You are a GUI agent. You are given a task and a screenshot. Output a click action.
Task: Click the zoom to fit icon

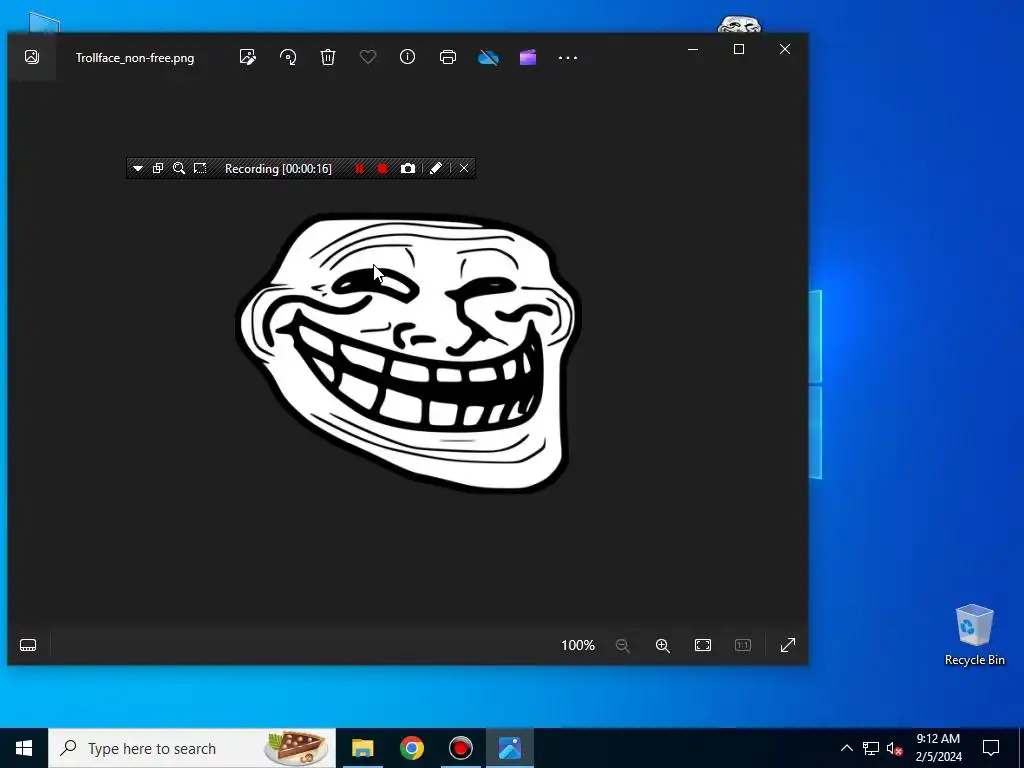click(703, 645)
